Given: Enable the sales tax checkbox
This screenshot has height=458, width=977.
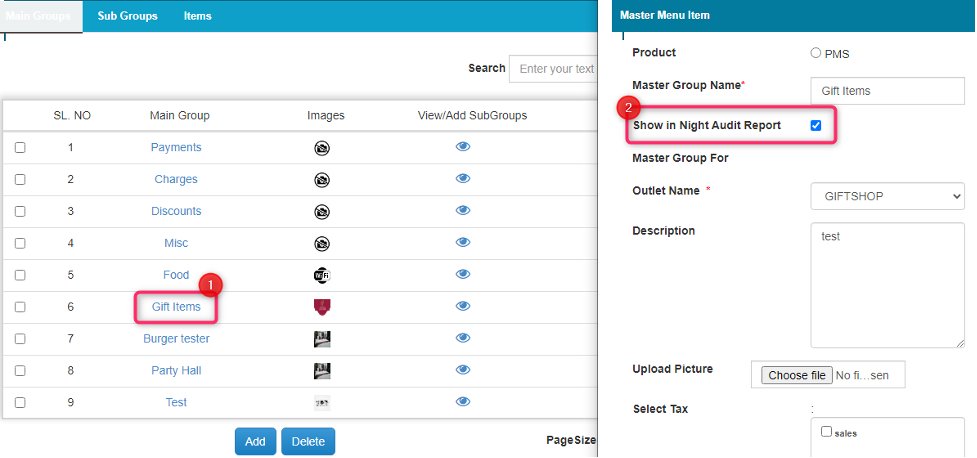Looking at the screenshot, I should click(827, 432).
